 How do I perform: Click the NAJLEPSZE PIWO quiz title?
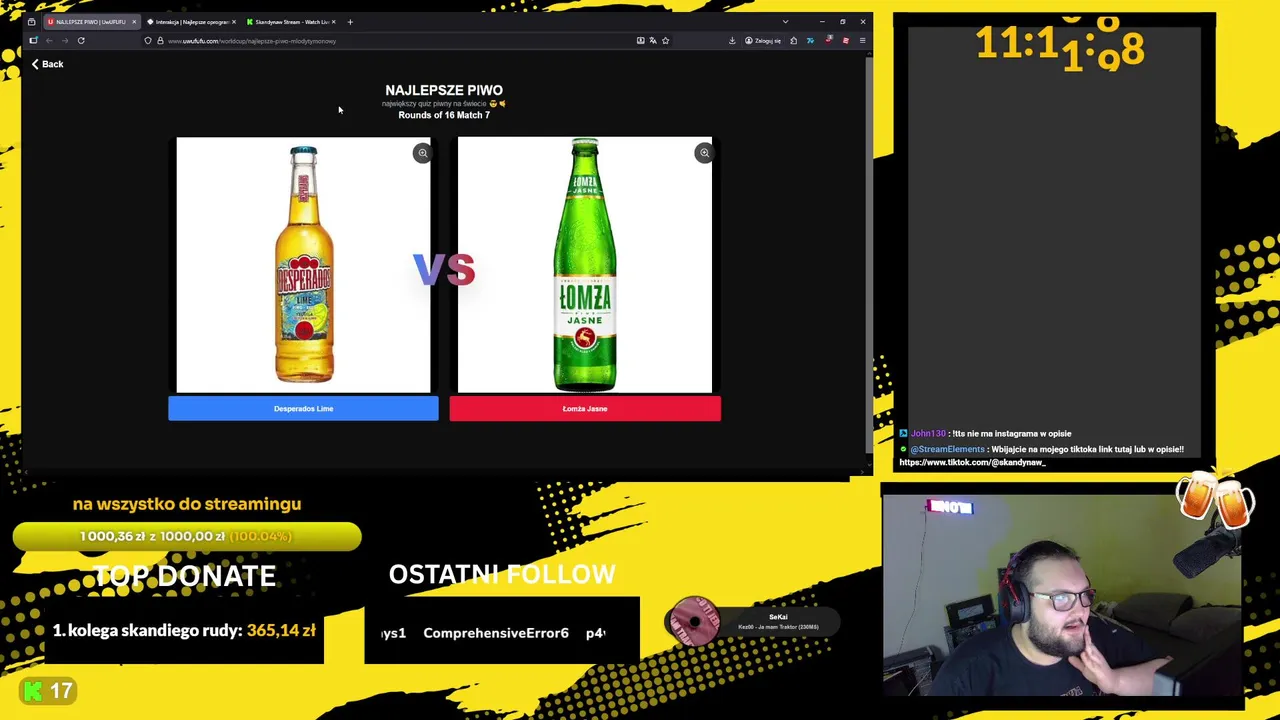[444, 90]
